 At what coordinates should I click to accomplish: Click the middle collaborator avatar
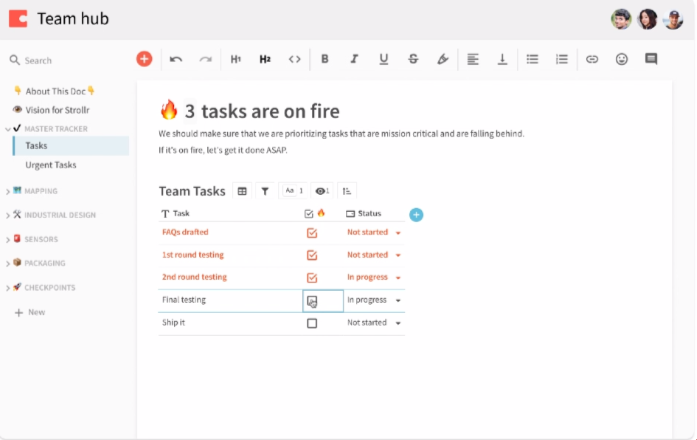(x=647, y=19)
